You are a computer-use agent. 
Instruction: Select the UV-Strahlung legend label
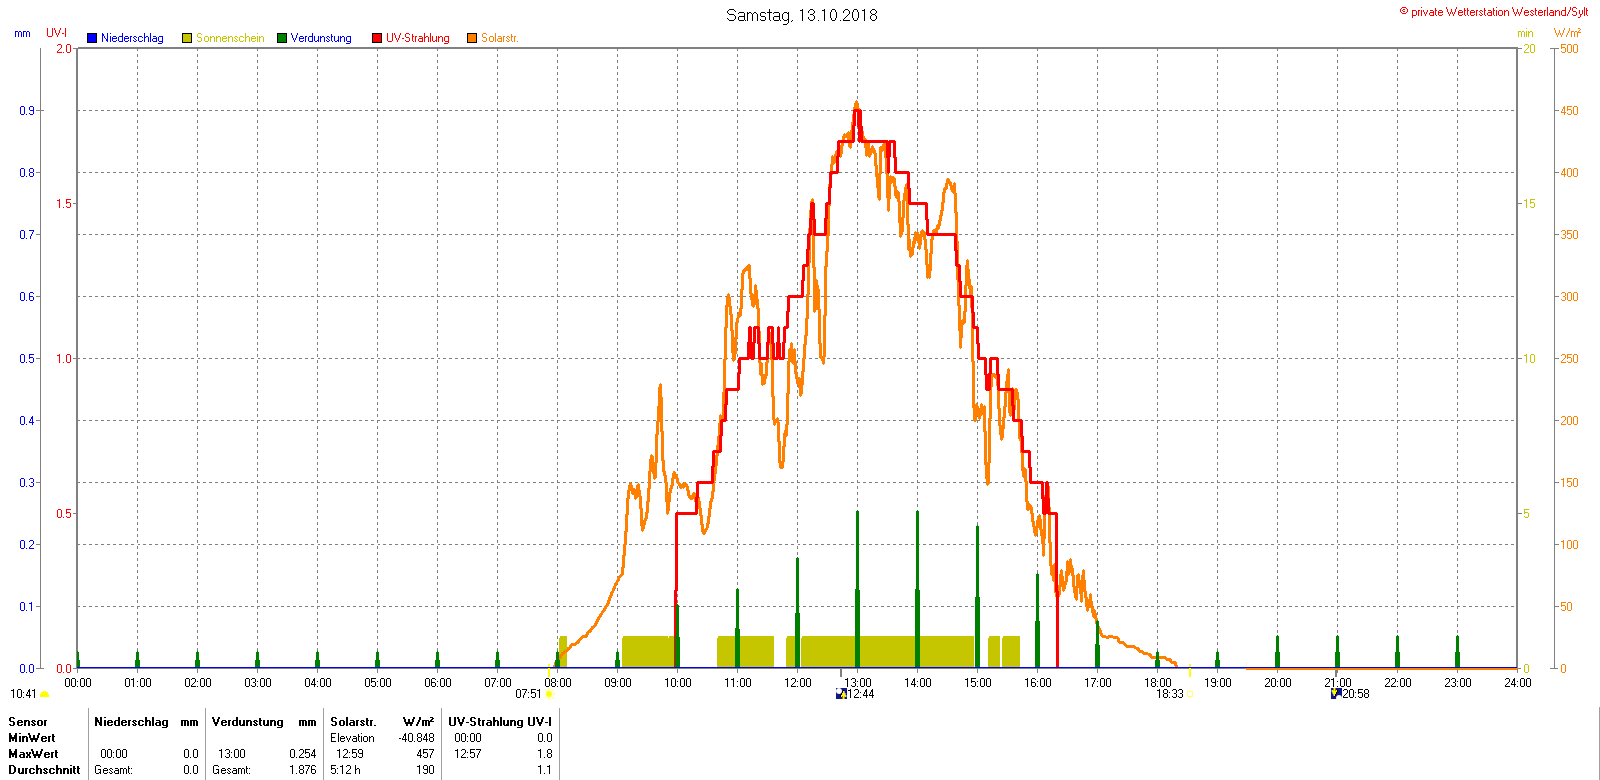tap(418, 38)
